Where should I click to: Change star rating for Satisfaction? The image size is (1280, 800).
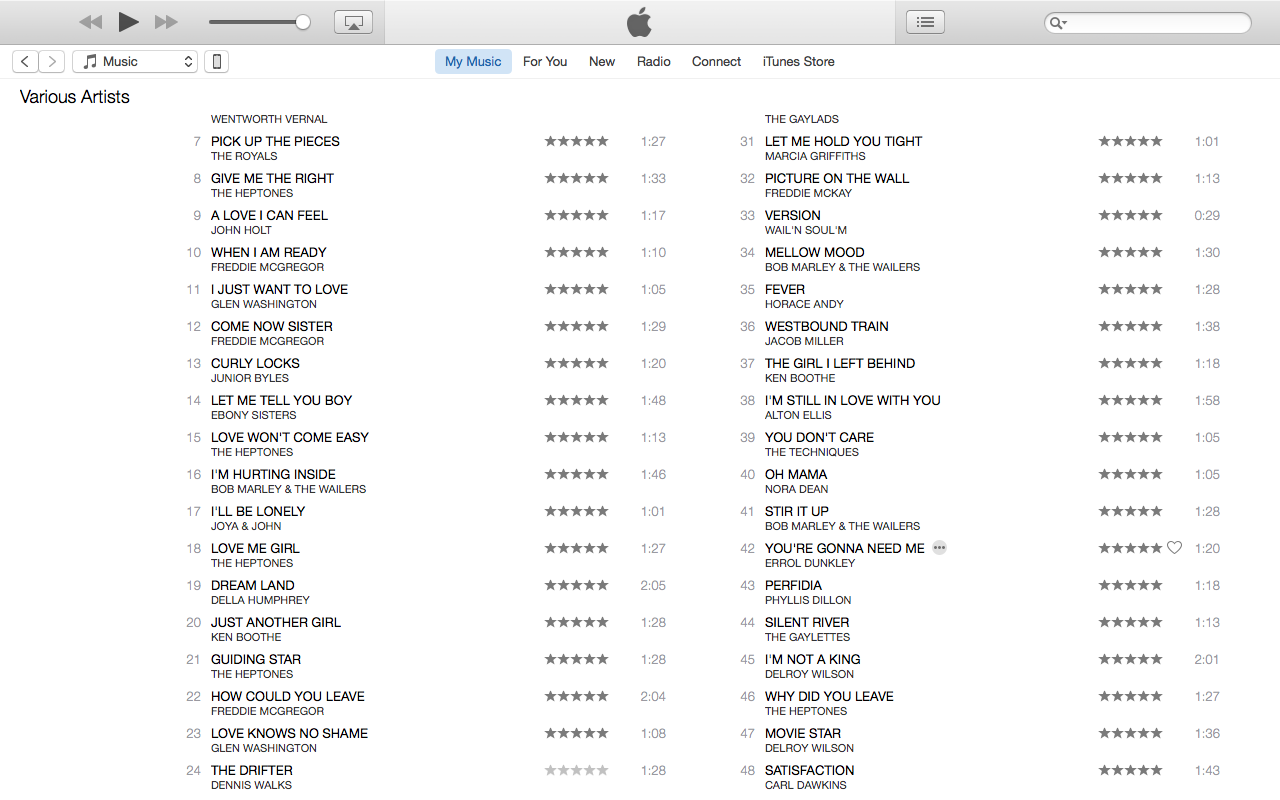click(x=1130, y=770)
